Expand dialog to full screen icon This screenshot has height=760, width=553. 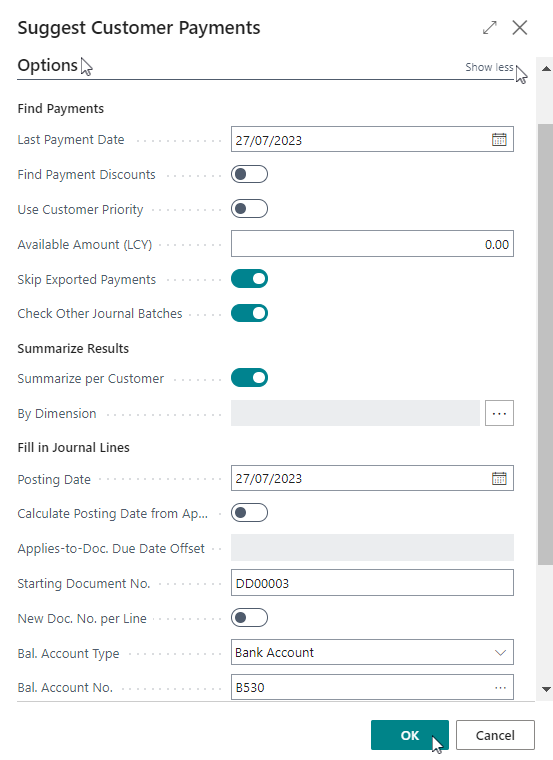(x=490, y=28)
